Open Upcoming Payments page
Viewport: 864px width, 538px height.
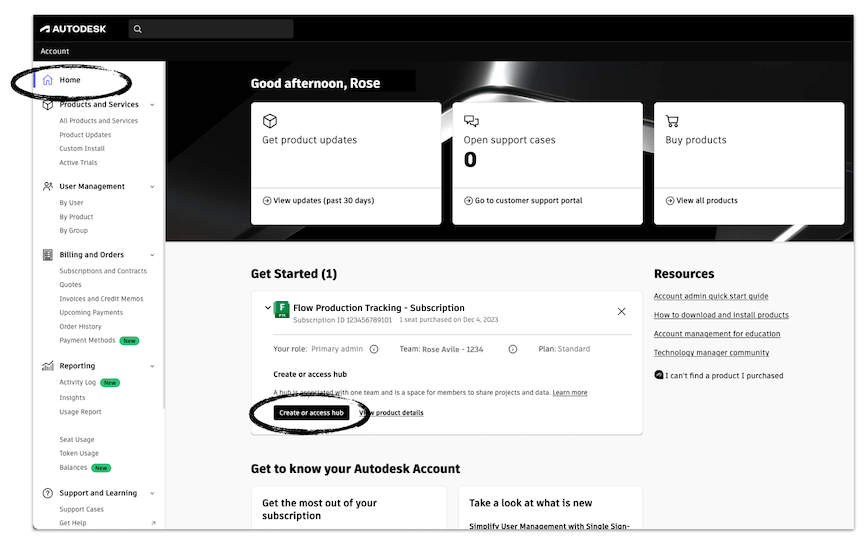coord(91,313)
